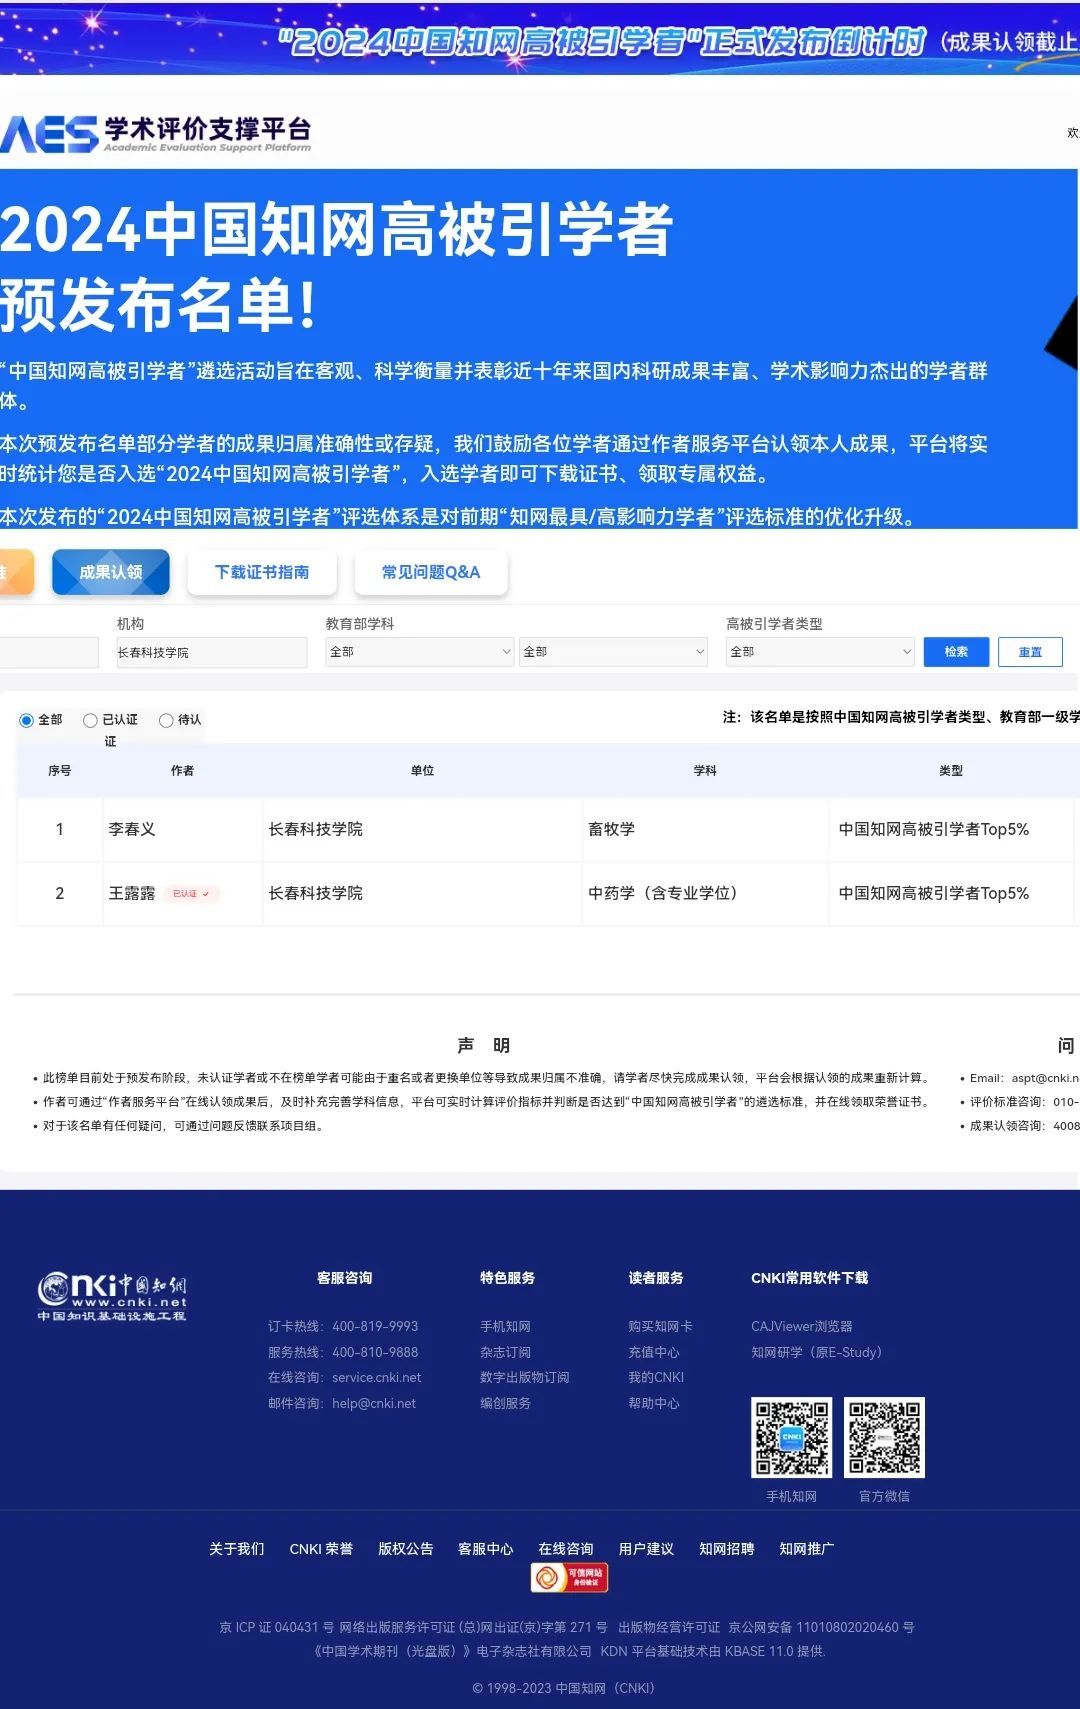Open the CAJViewer浏览器 download link
This screenshot has width=1080, height=1709.
[801, 1326]
